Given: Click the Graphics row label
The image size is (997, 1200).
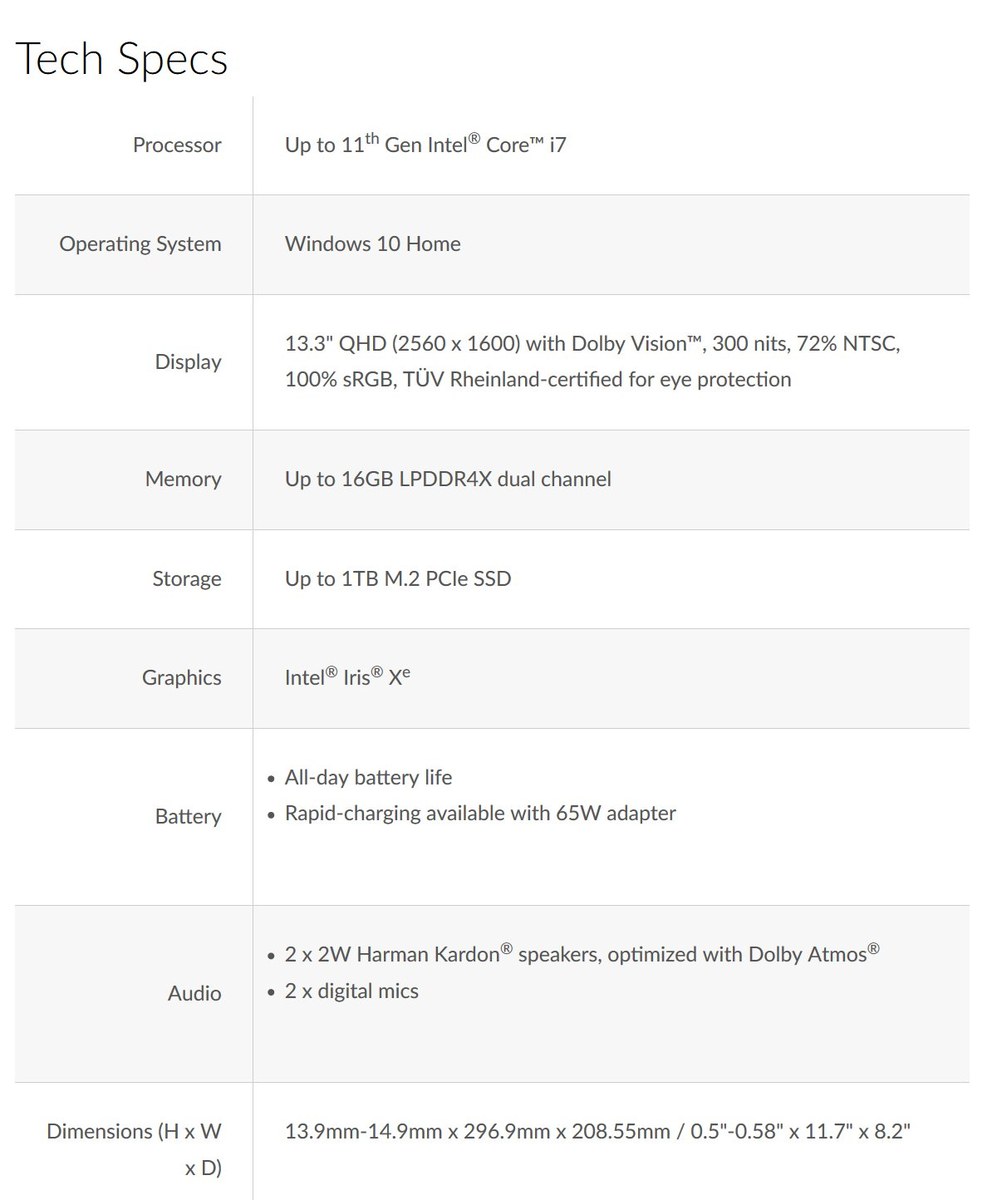Looking at the screenshot, I should pyautogui.click(x=181, y=678).
